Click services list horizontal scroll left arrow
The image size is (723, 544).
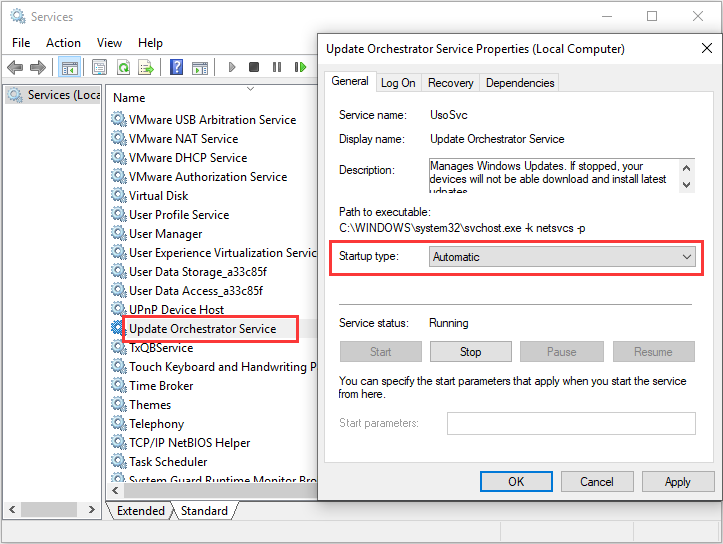[x=115, y=491]
